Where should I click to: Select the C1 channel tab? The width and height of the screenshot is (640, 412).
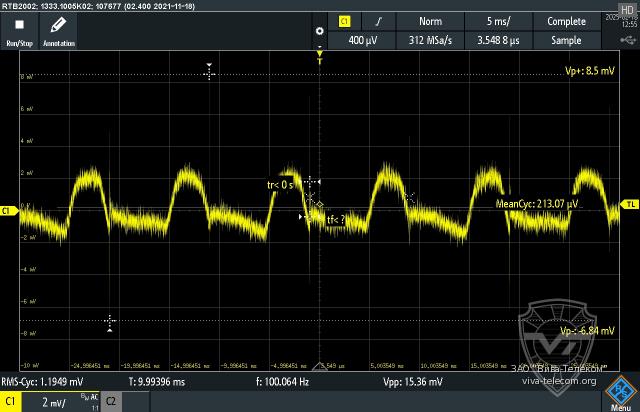(11, 401)
